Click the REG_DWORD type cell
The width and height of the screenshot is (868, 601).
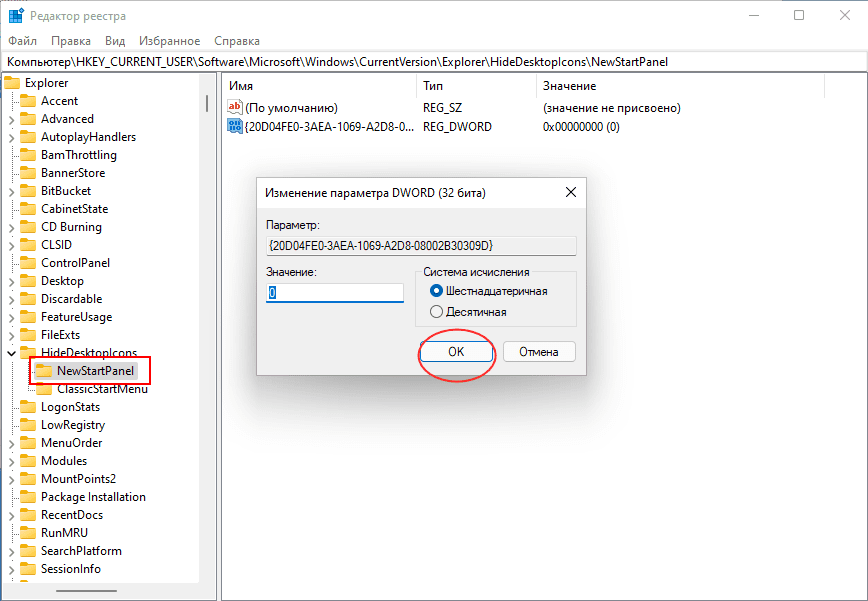point(457,127)
